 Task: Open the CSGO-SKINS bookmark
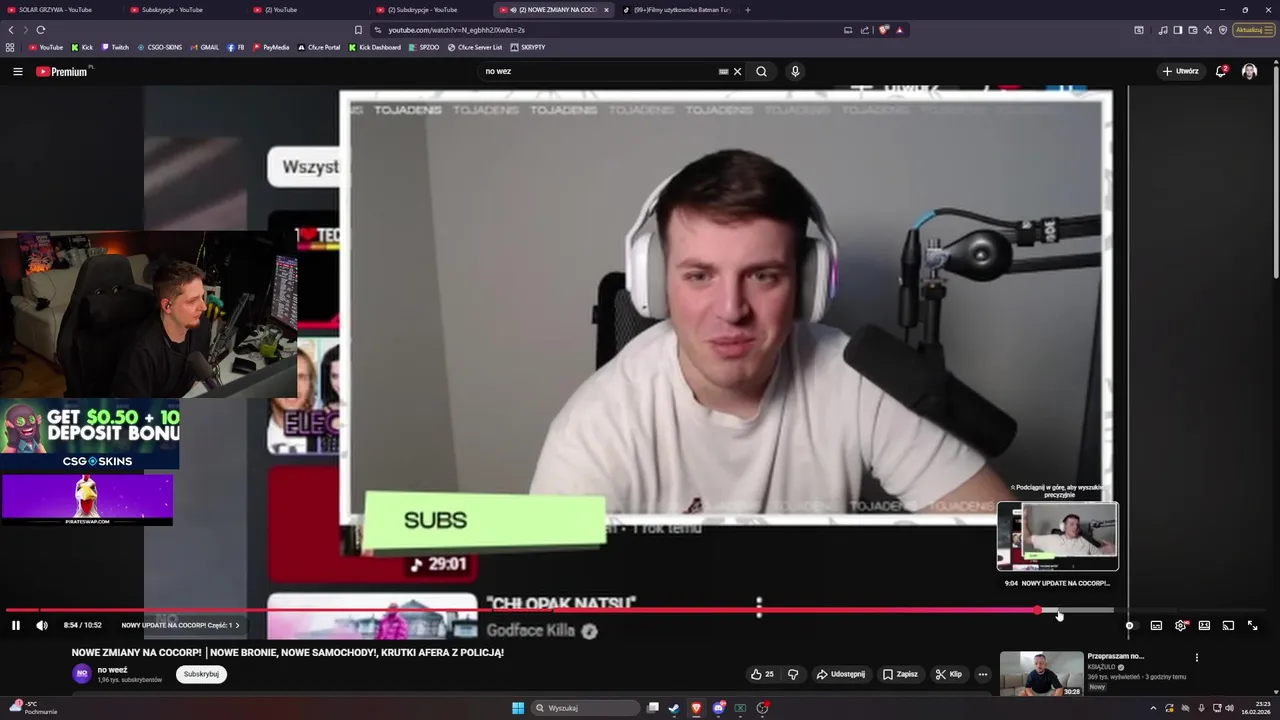(x=160, y=47)
